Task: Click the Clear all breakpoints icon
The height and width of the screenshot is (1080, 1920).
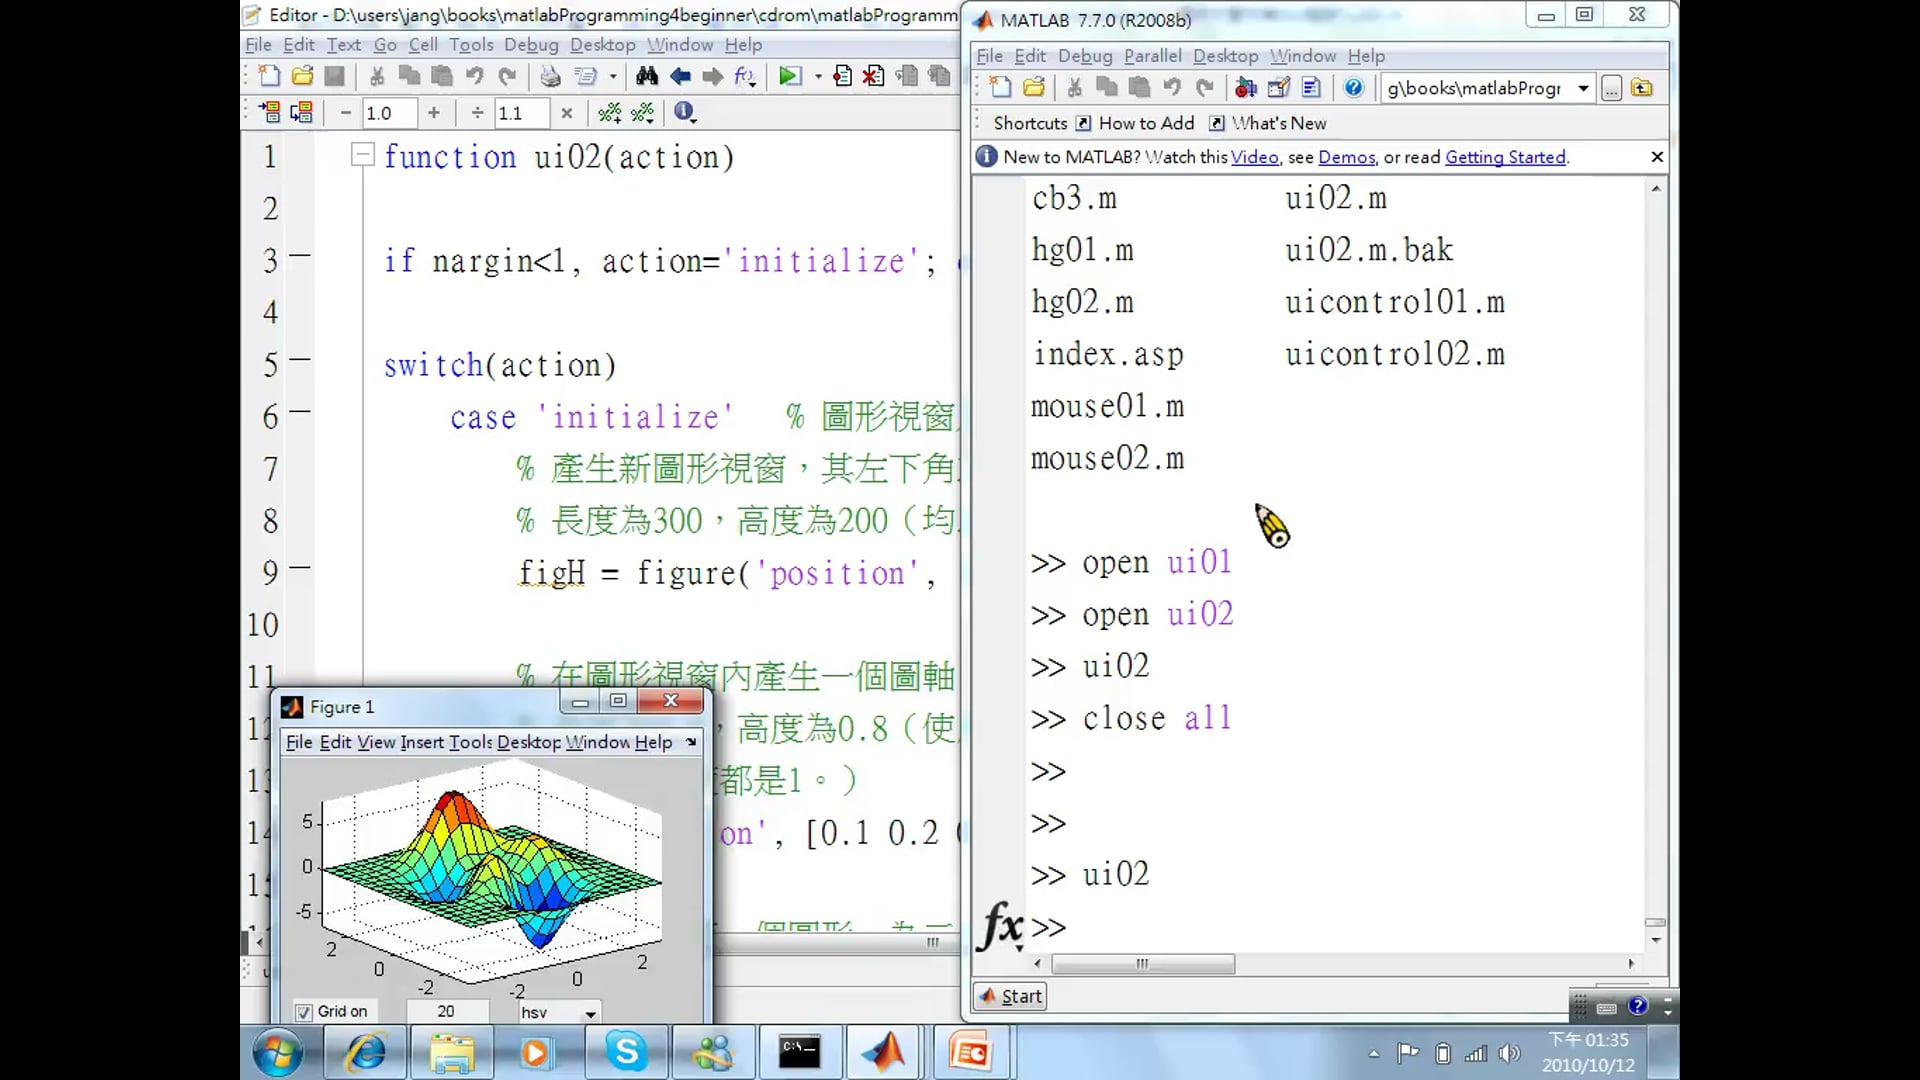Action: click(x=874, y=77)
